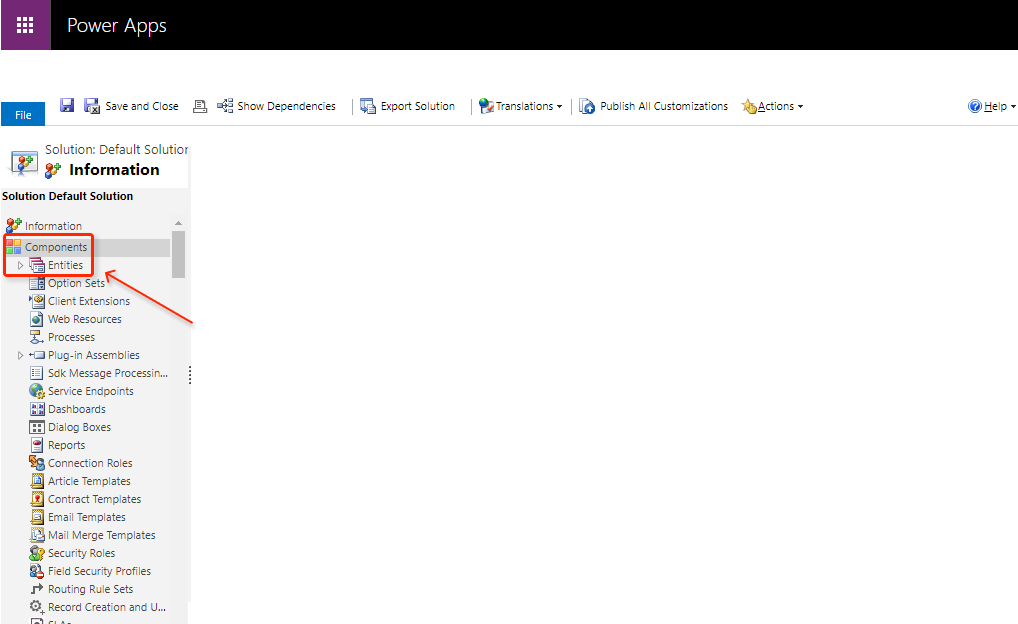Image resolution: width=1018 pixels, height=624 pixels.
Task: Click the Reports icon
Action: (37, 445)
